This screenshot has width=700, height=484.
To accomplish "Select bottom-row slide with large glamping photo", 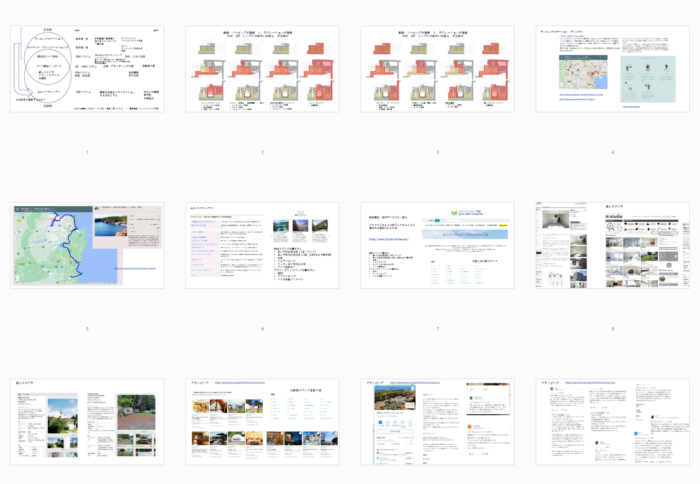I will pos(437,421).
